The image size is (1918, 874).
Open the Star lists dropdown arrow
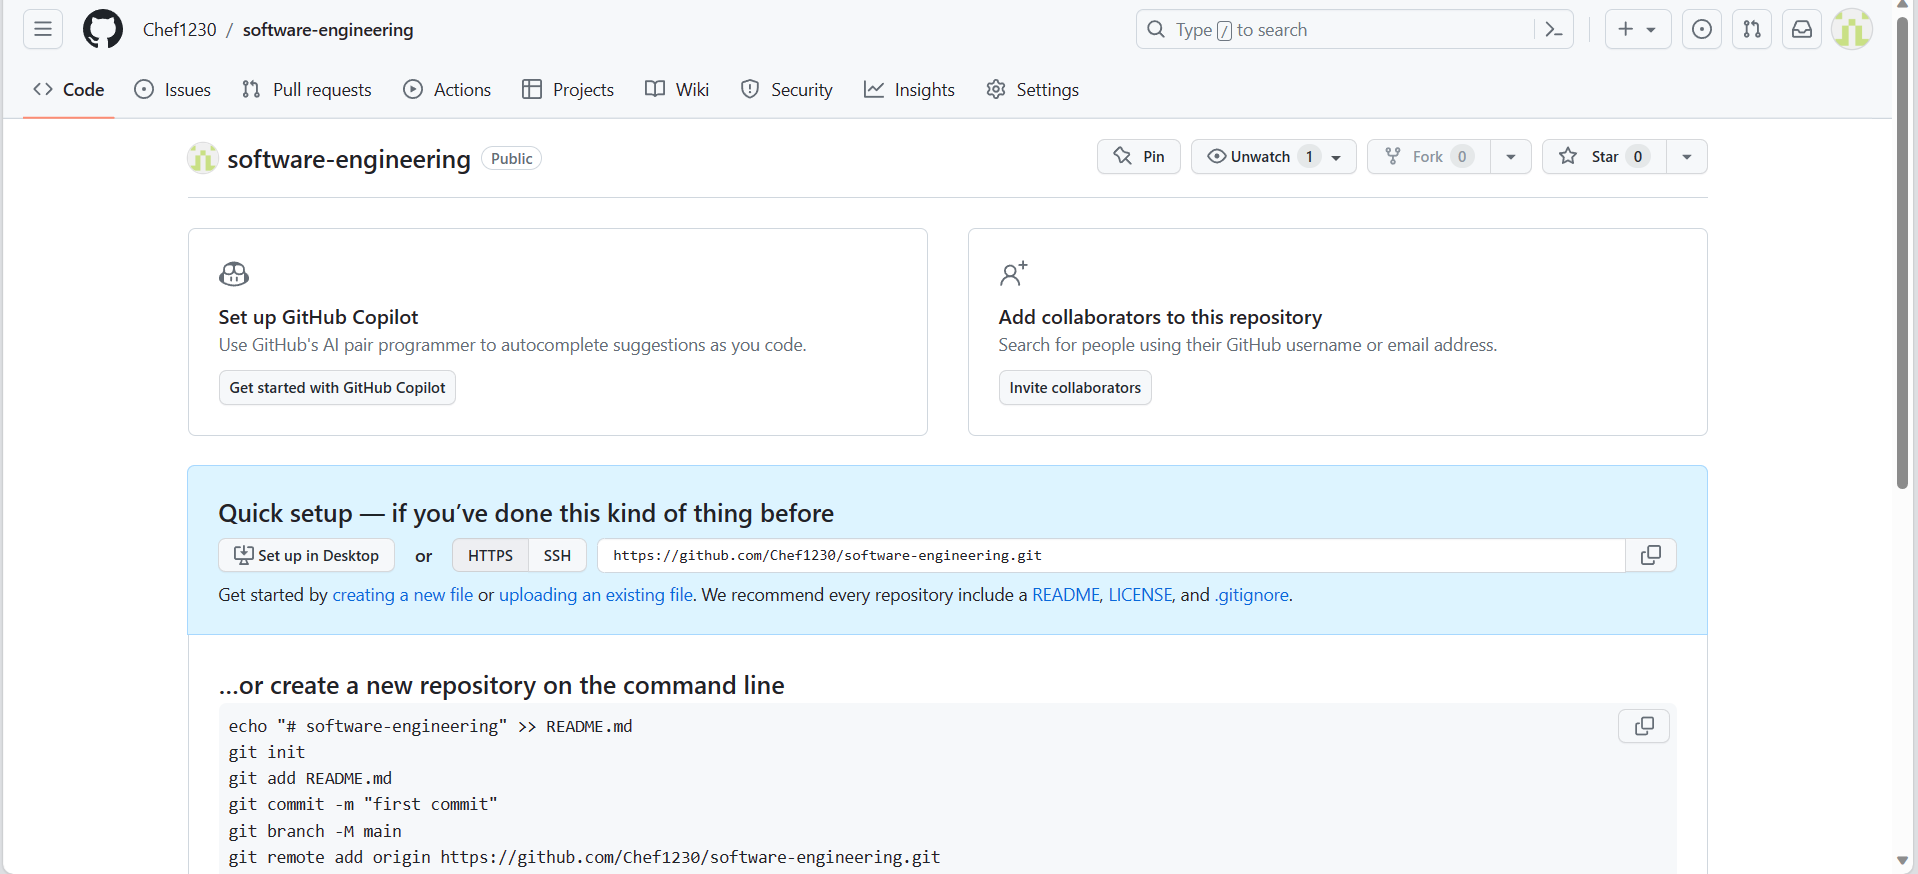pyautogui.click(x=1686, y=157)
